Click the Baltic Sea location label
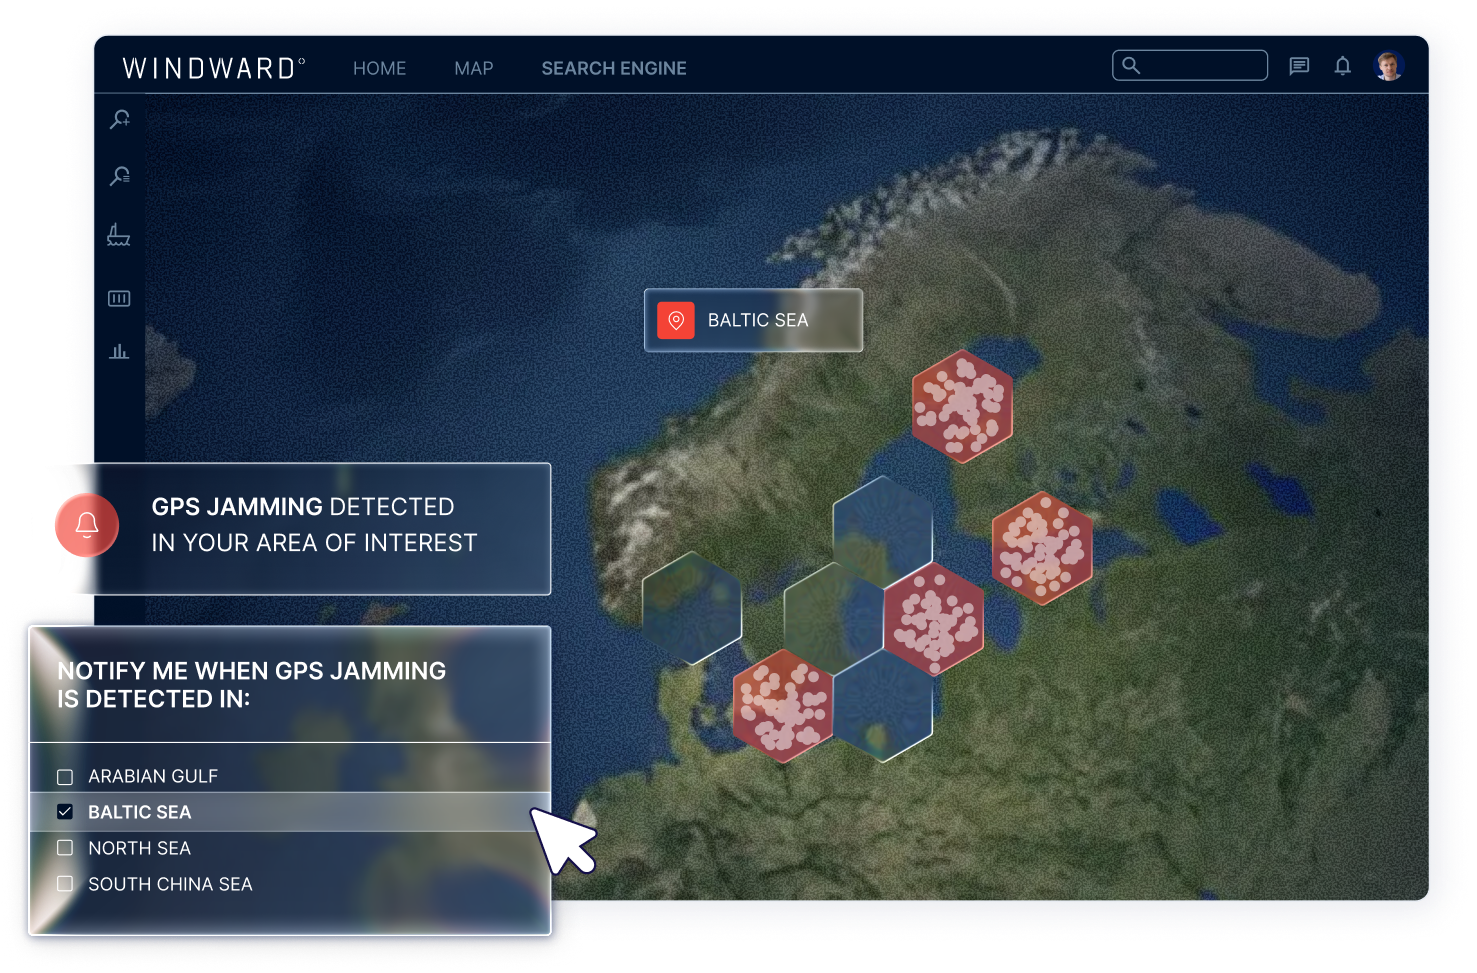 point(753,320)
